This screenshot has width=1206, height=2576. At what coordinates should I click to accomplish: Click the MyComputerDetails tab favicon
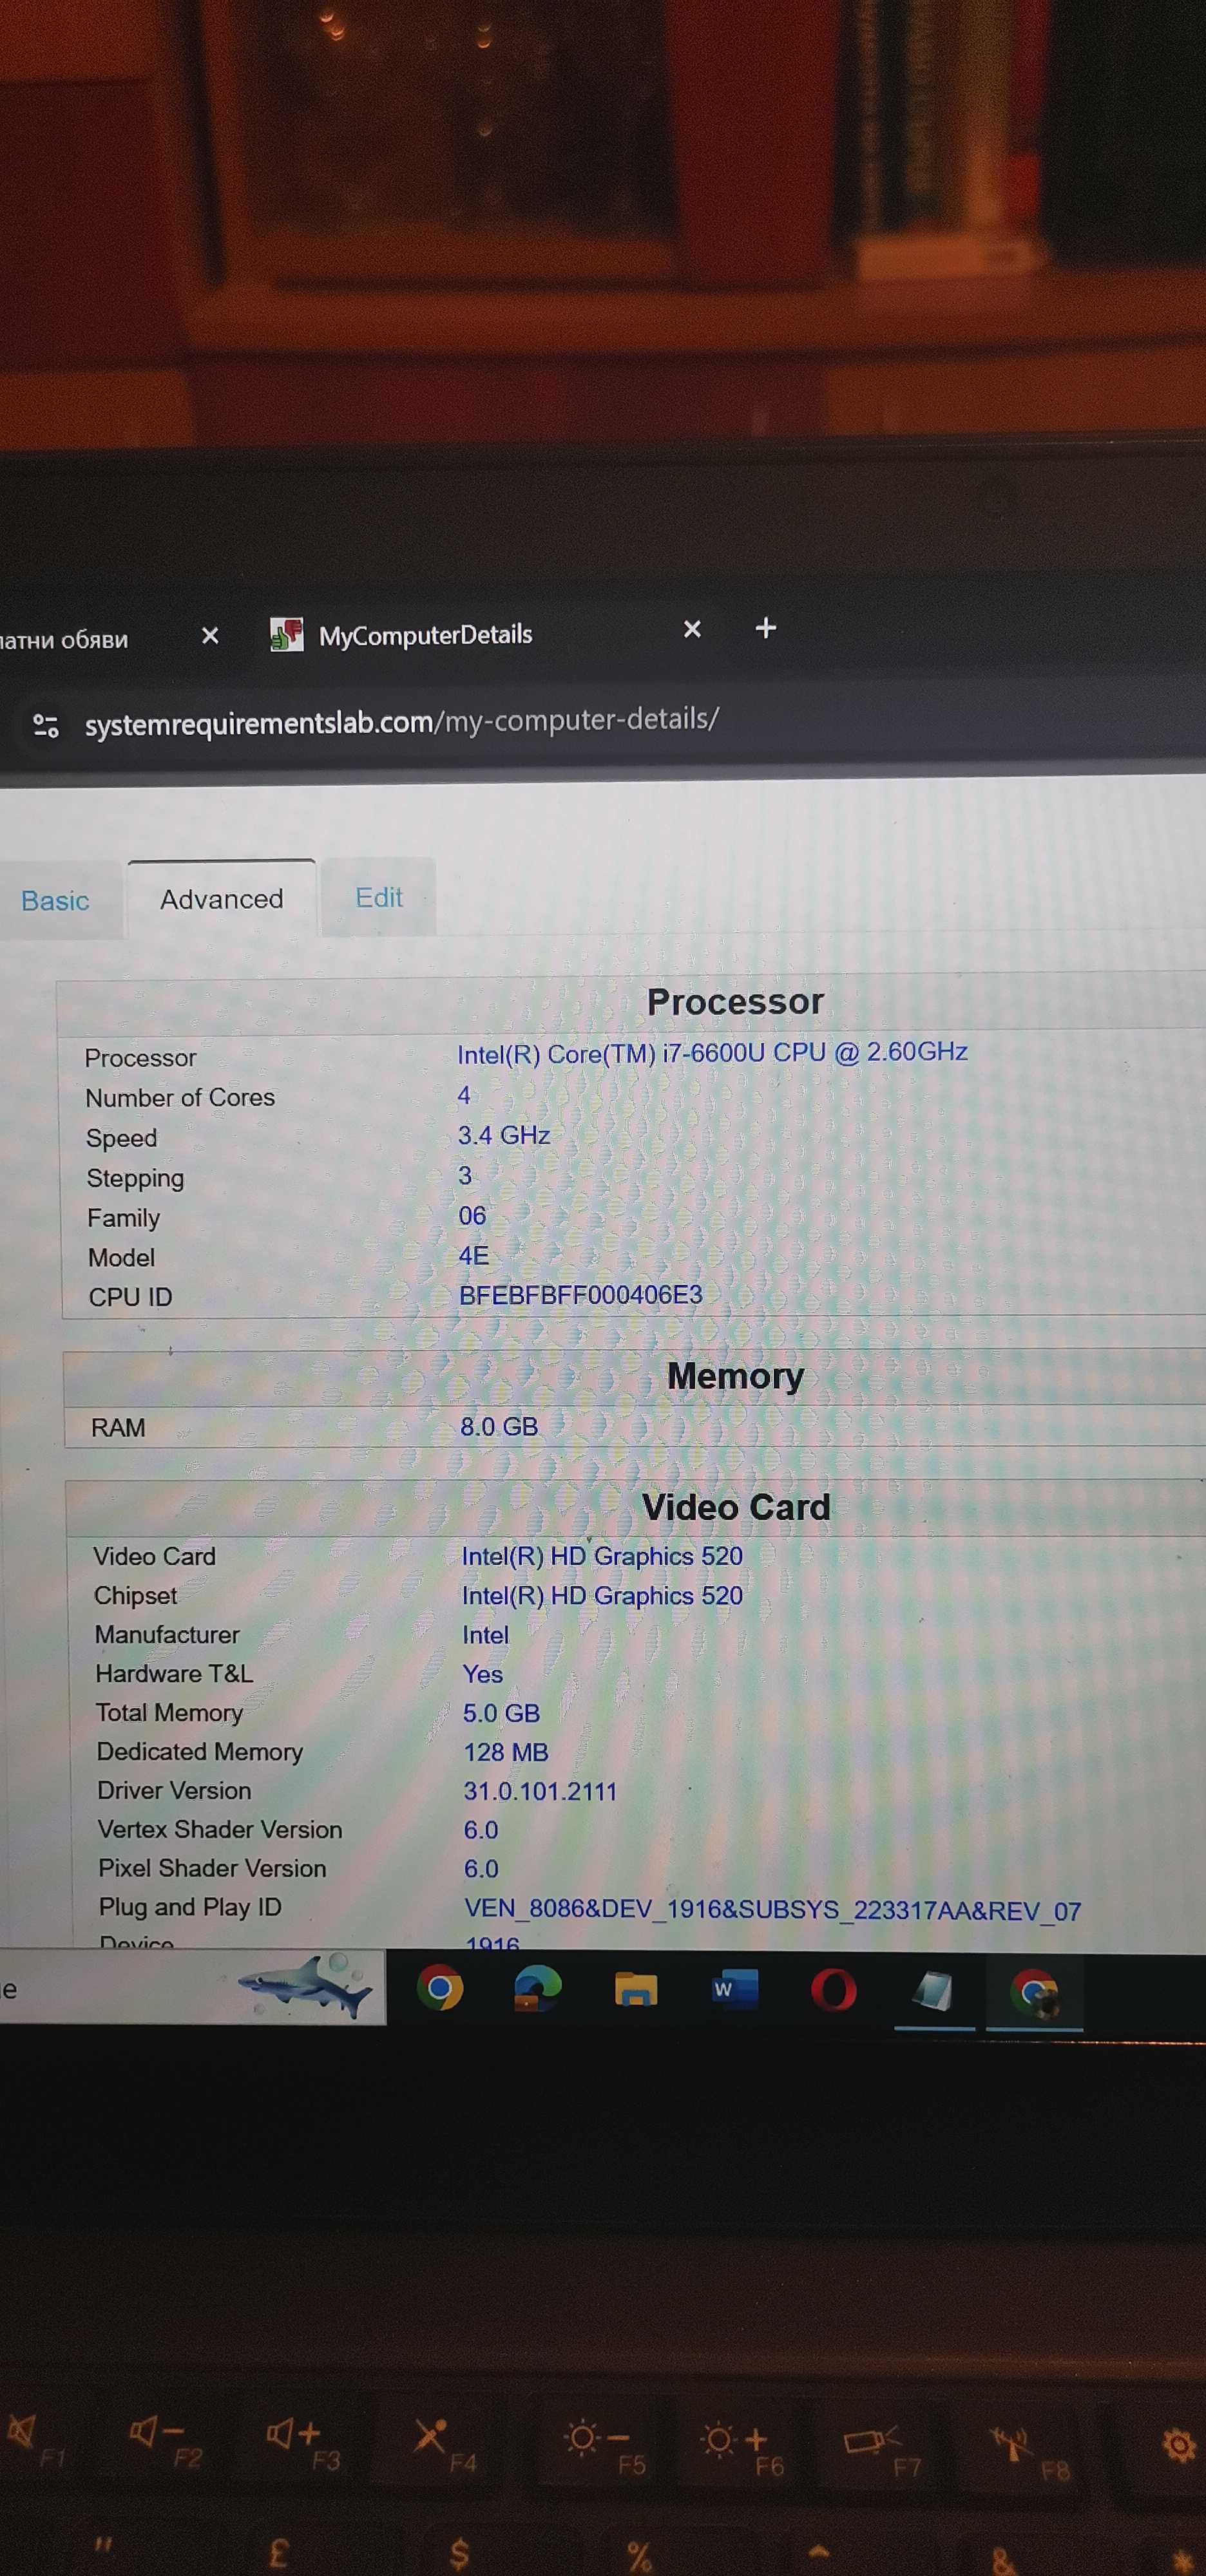point(286,634)
